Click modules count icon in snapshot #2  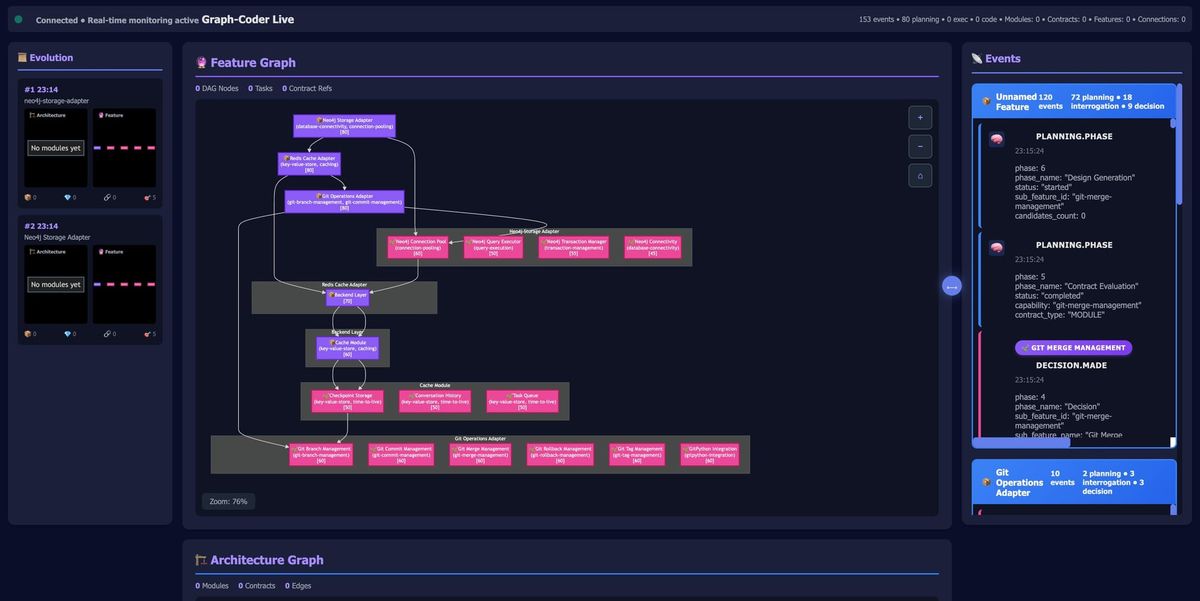tap(28, 334)
